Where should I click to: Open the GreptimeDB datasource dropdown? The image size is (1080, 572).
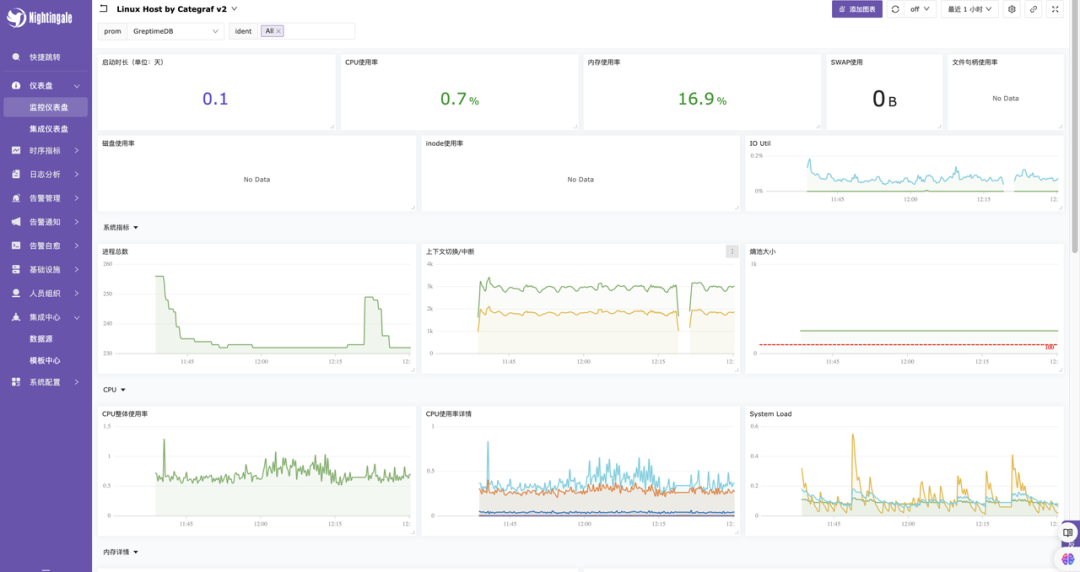176,31
